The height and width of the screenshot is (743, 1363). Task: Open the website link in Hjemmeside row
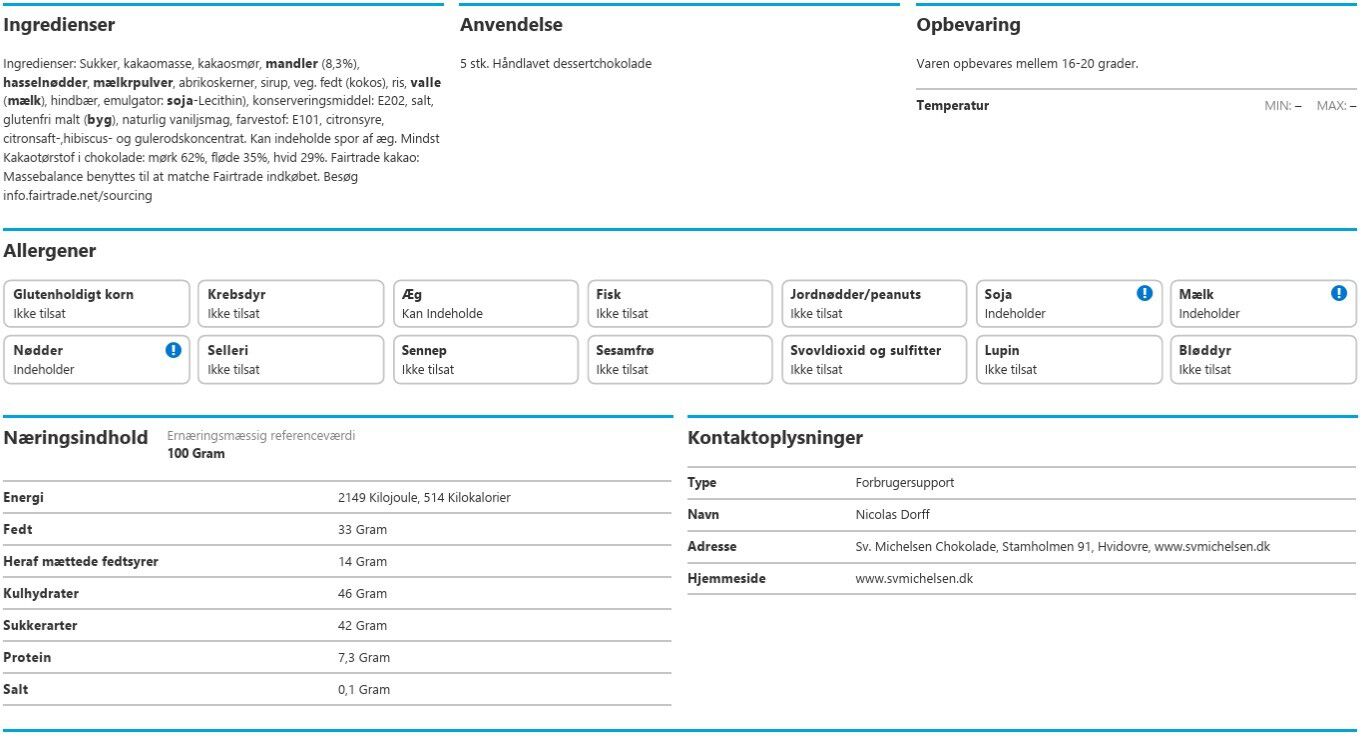(x=914, y=579)
